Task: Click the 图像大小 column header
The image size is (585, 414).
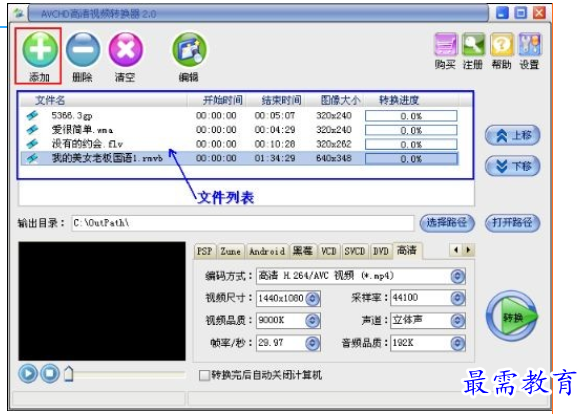Action: click(x=334, y=100)
